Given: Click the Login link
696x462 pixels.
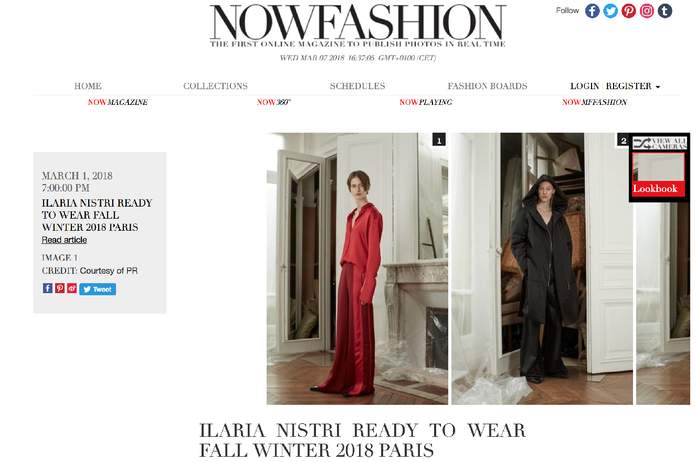Looking at the screenshot, I should (585, 86).
